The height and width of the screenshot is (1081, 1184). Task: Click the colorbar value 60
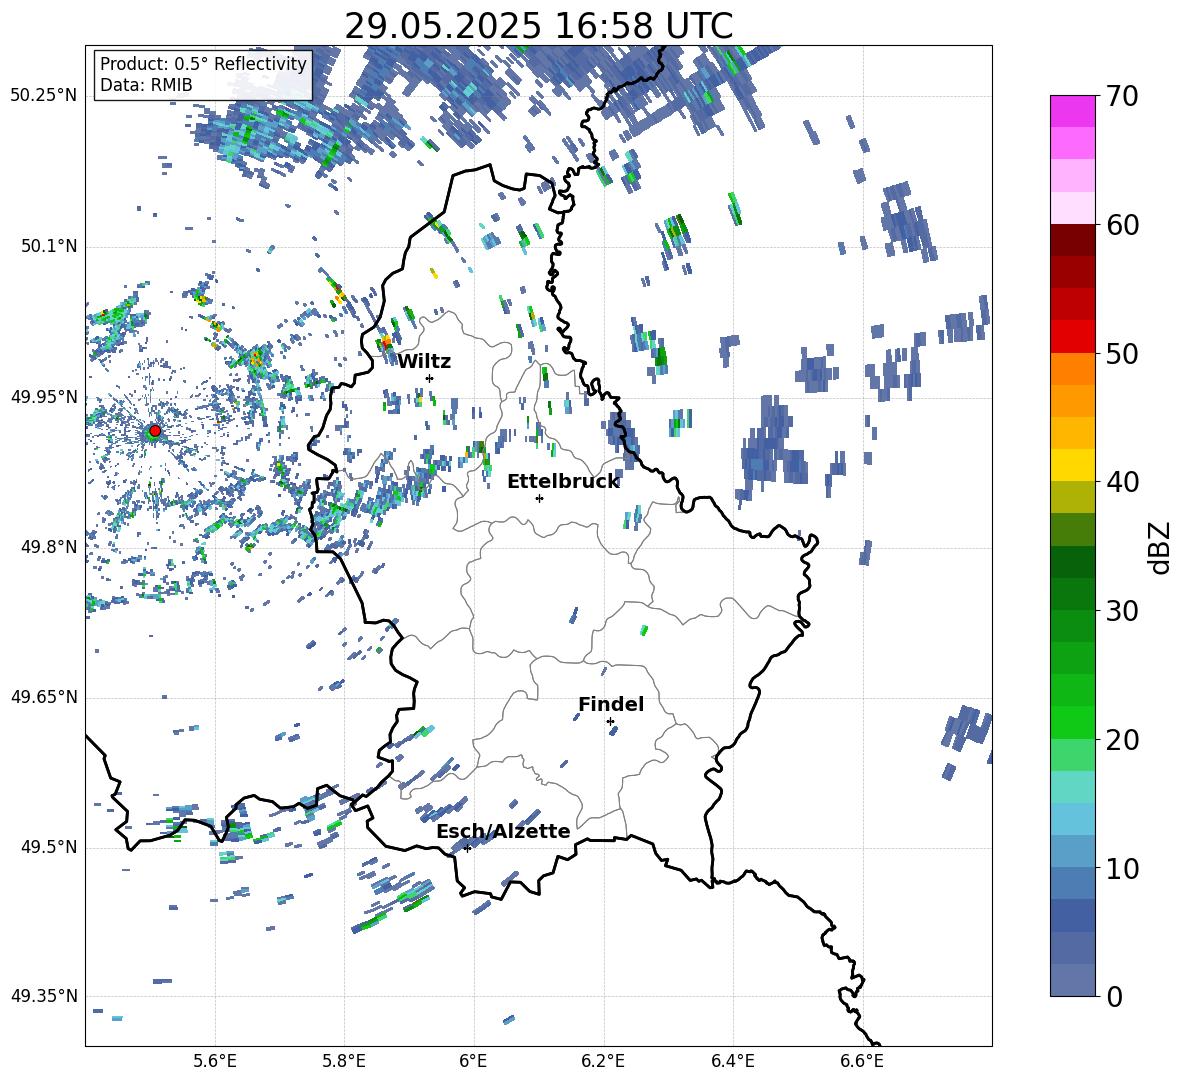[x=1122, y=225]
